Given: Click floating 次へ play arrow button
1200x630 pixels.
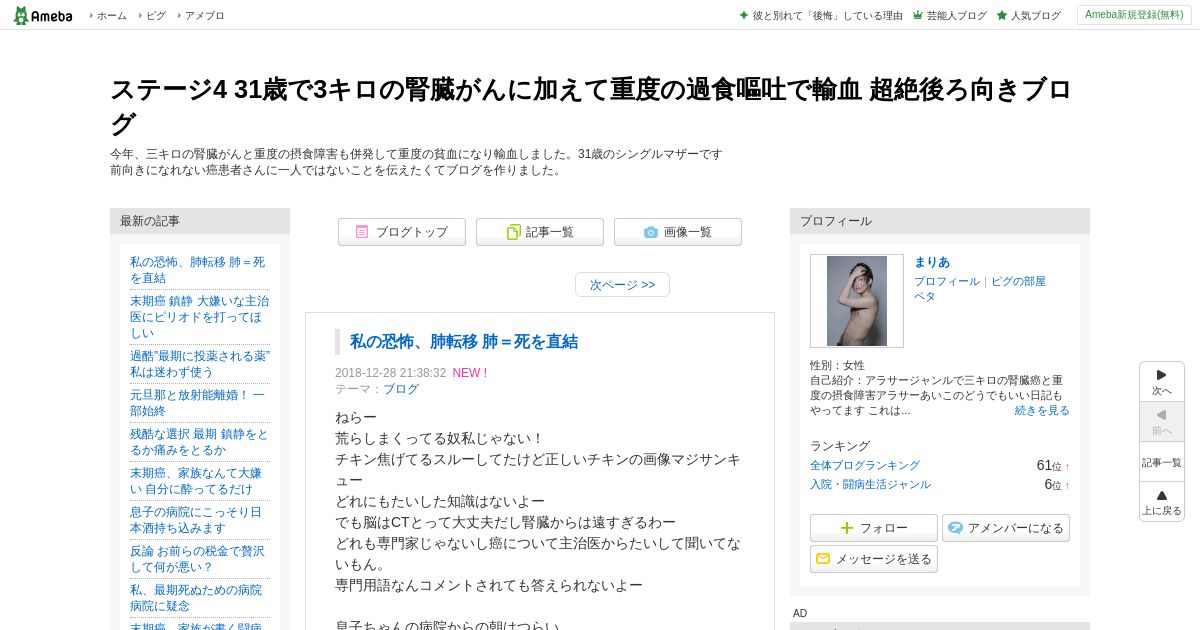Looking at the screenshot, I should (x=1162, y=382).
